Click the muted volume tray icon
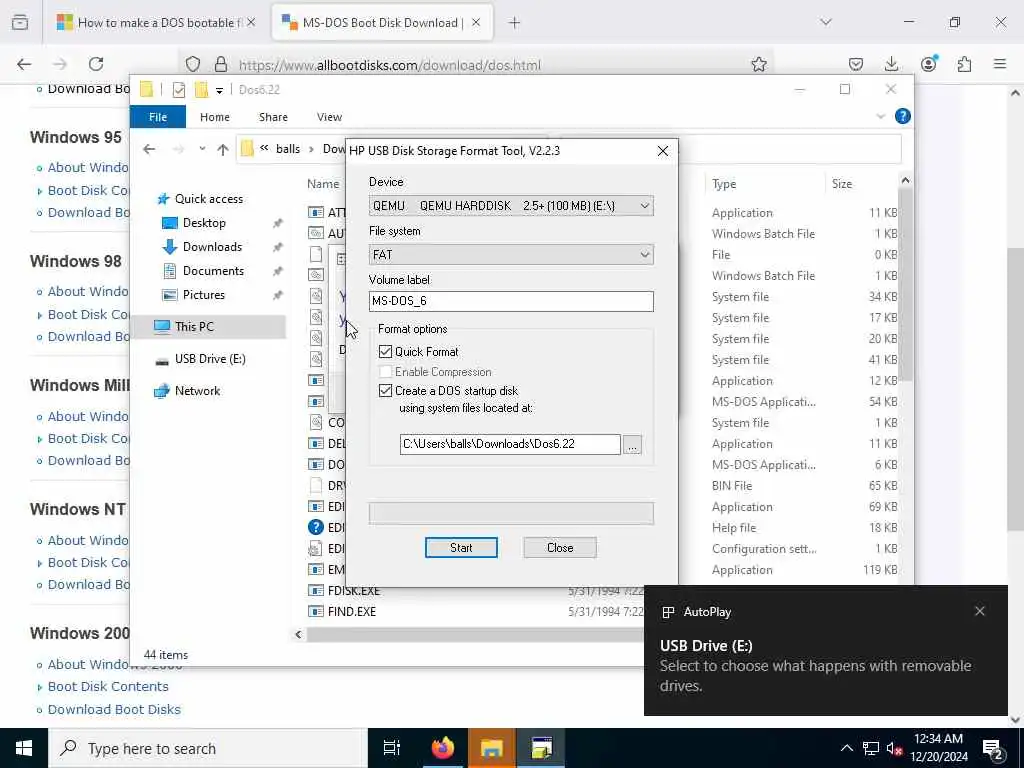Viewport: 1024px width, 768px height. click(894, 748)
